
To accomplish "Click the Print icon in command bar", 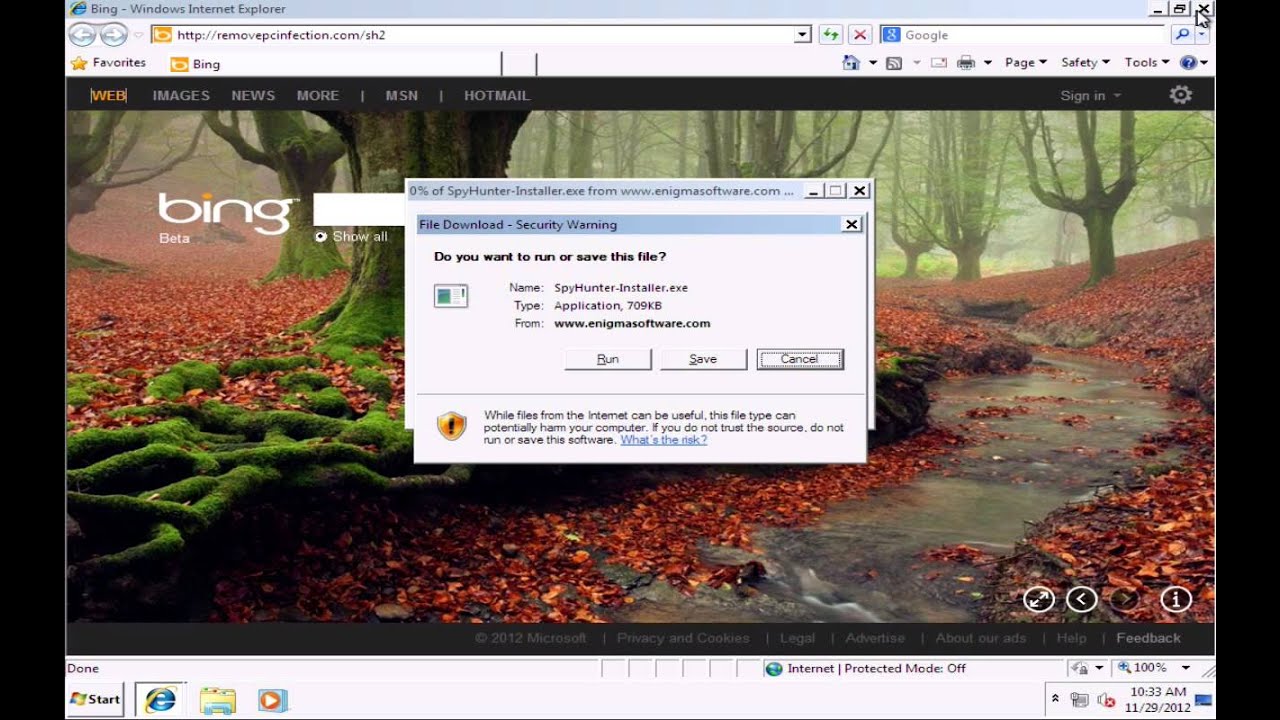I will 966,63.
